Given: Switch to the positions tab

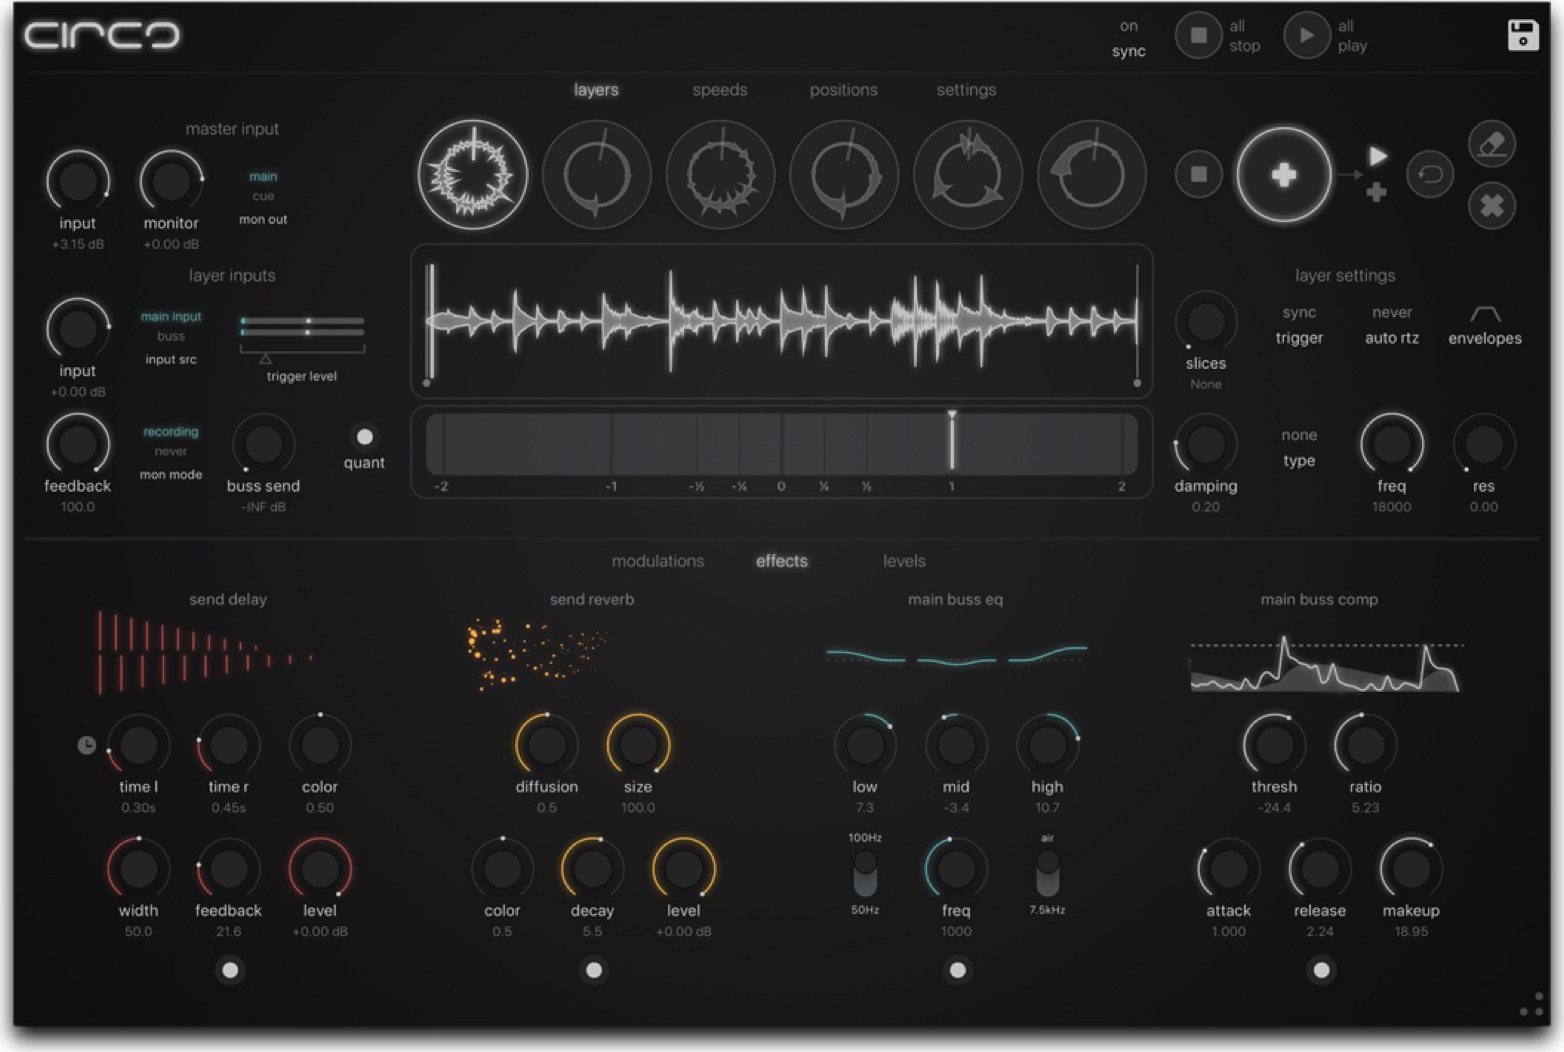Looking at the screenshot, I should [x=843, y=90].
